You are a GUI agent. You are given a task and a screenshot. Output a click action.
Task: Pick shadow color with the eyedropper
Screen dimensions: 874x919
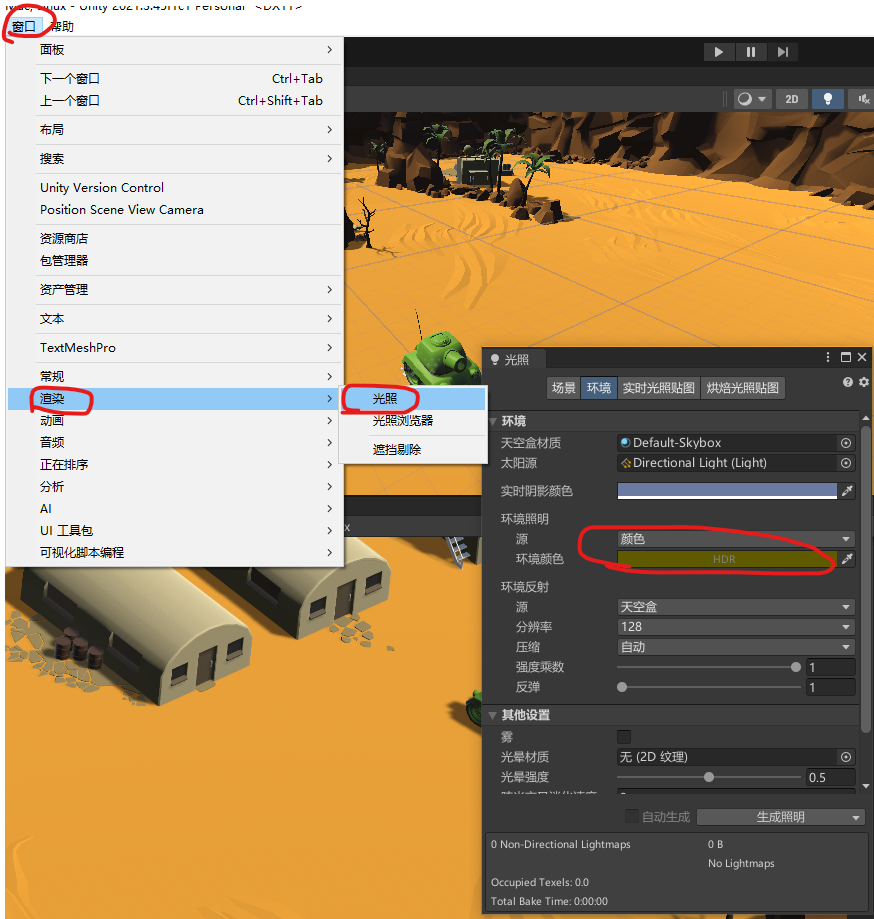tap(847, 491)
